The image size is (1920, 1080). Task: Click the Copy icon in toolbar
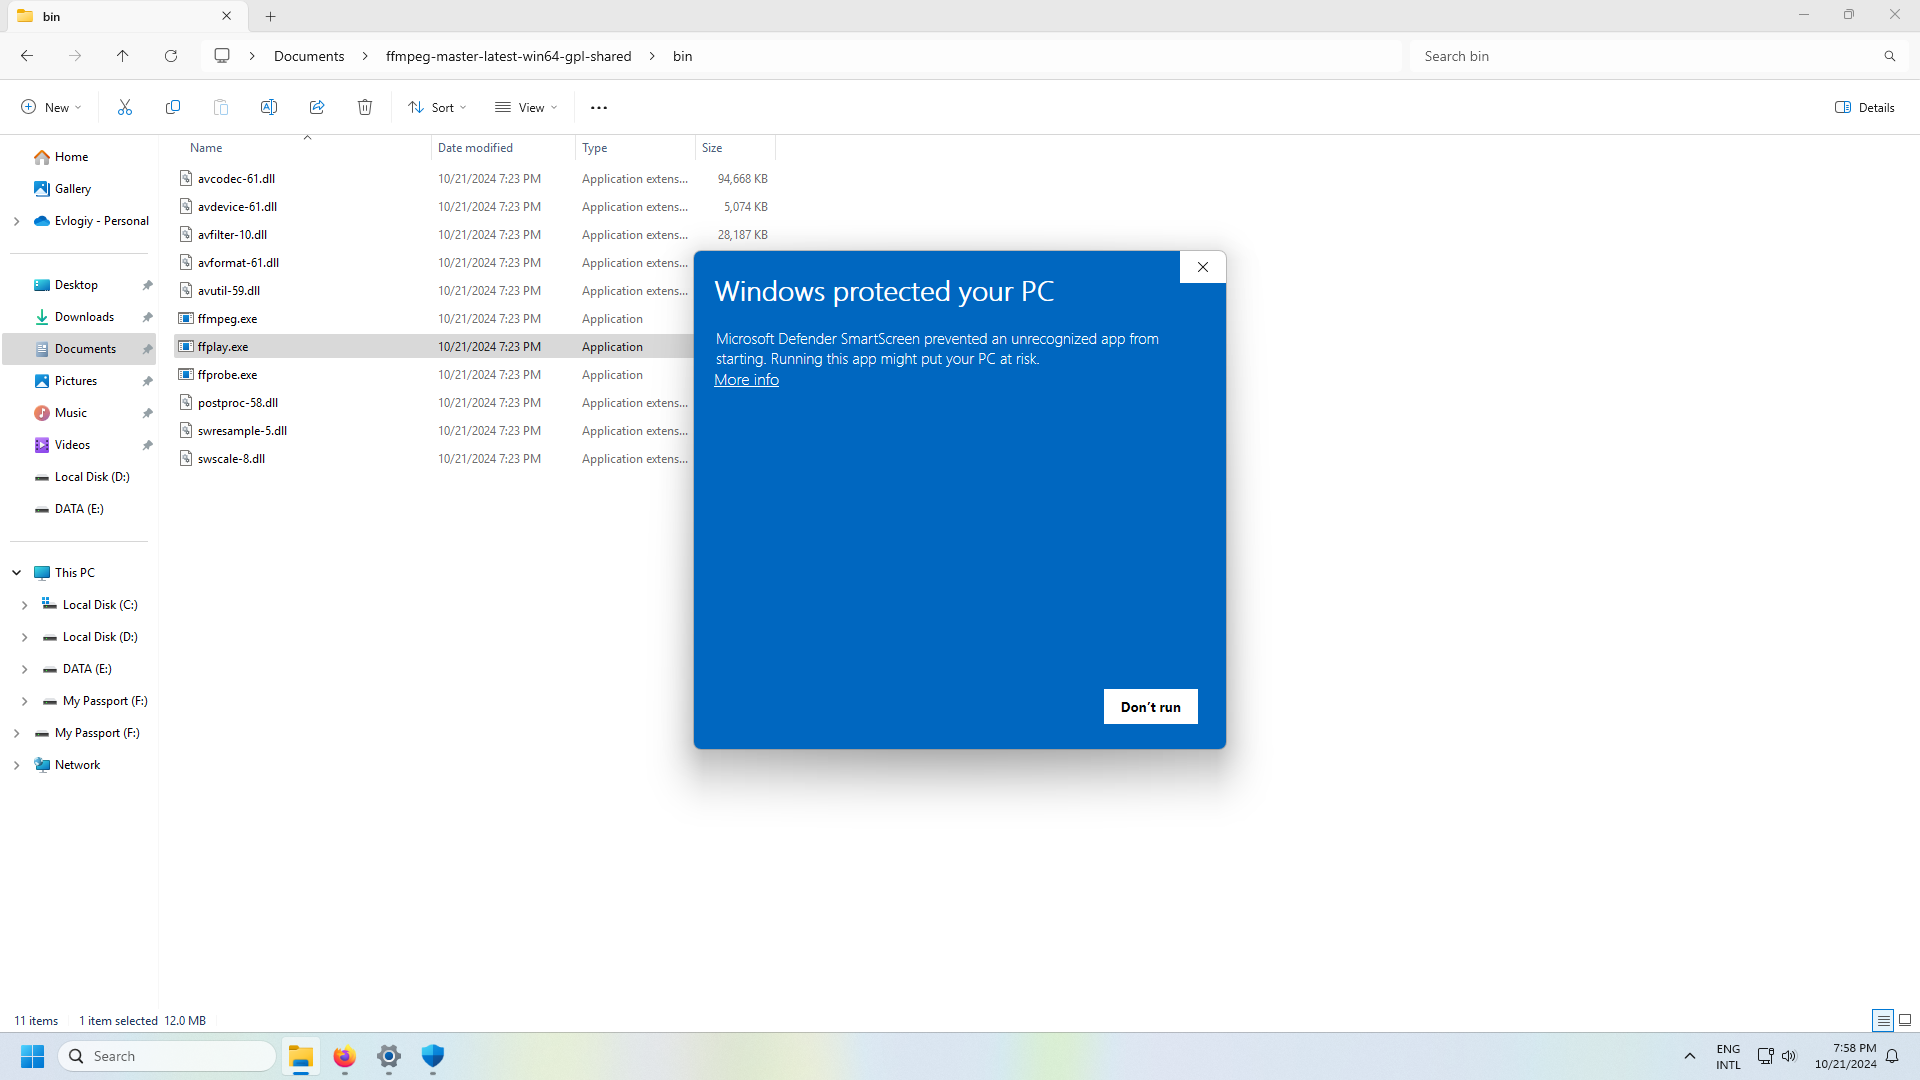tap(173, 107)
